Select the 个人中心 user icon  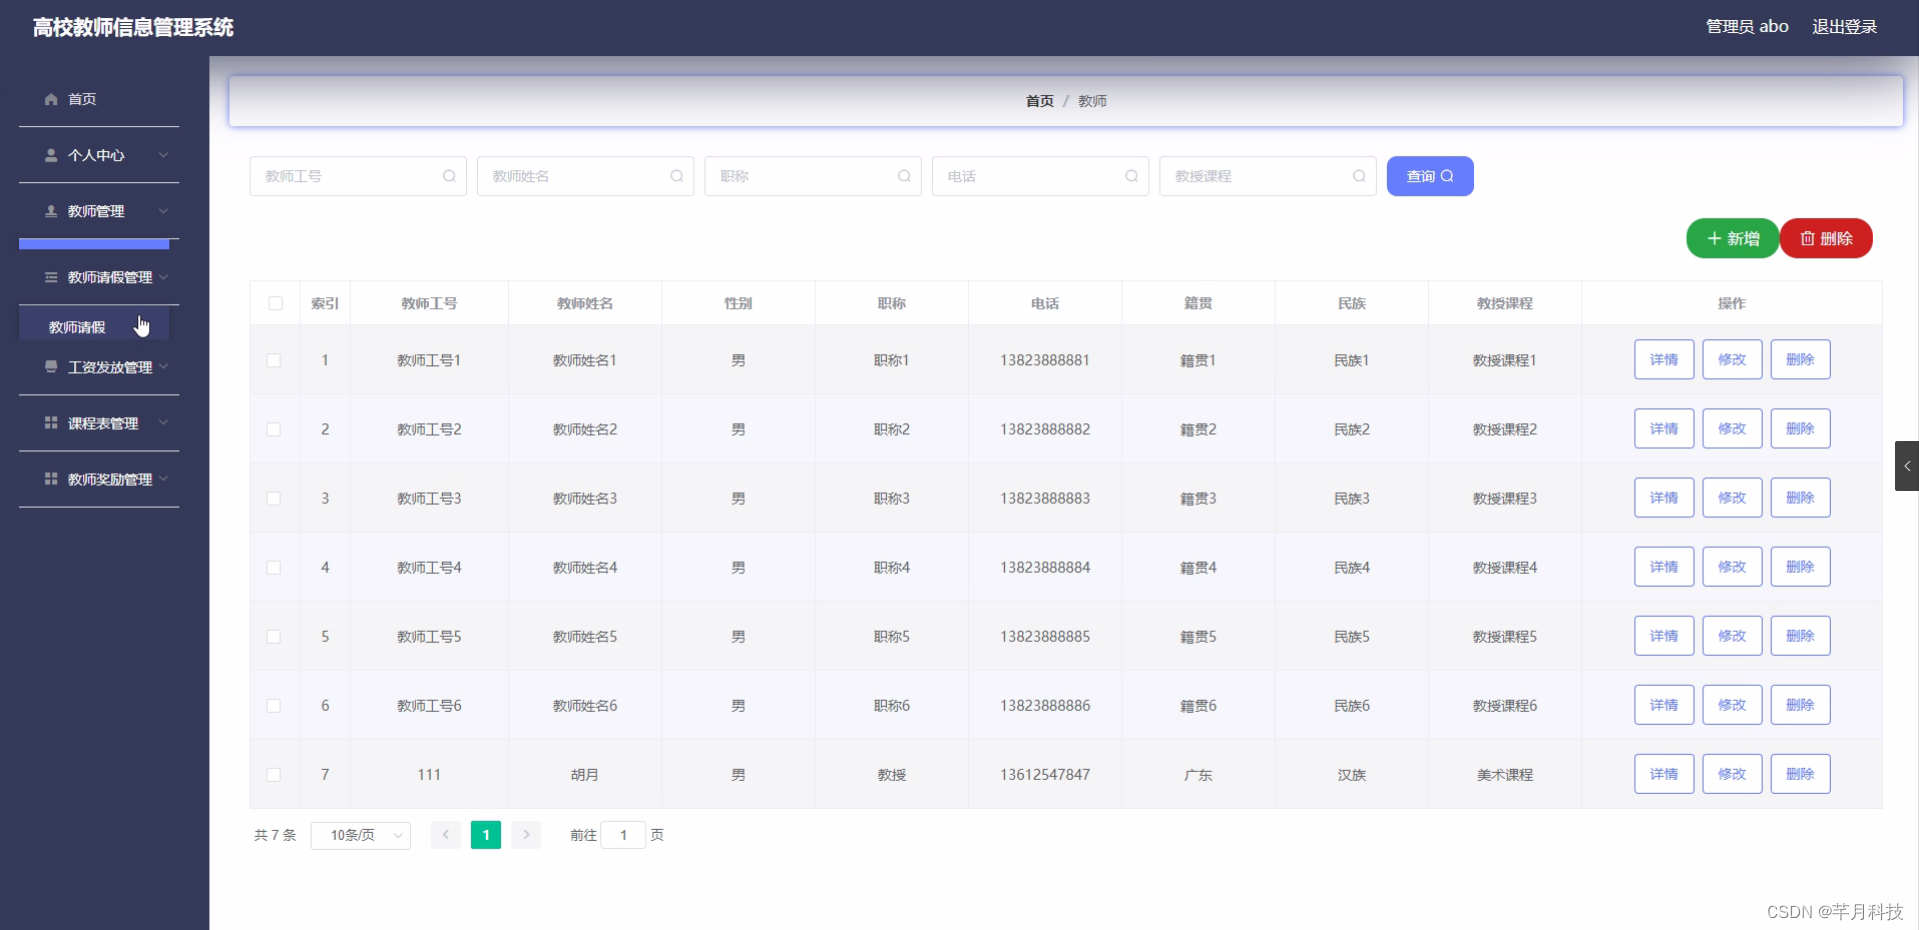pyautogui.click(x=50, y=155)
